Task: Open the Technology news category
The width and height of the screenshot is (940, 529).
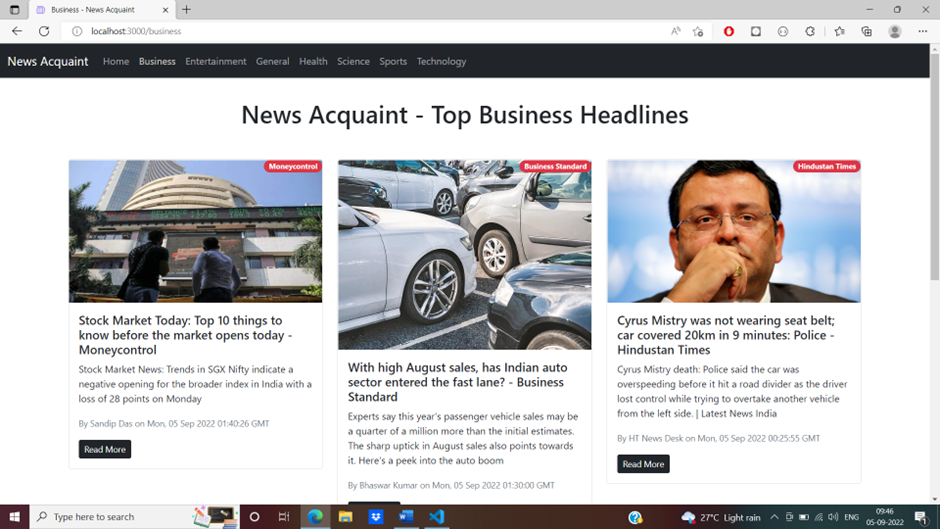Action: coord(441,61)
